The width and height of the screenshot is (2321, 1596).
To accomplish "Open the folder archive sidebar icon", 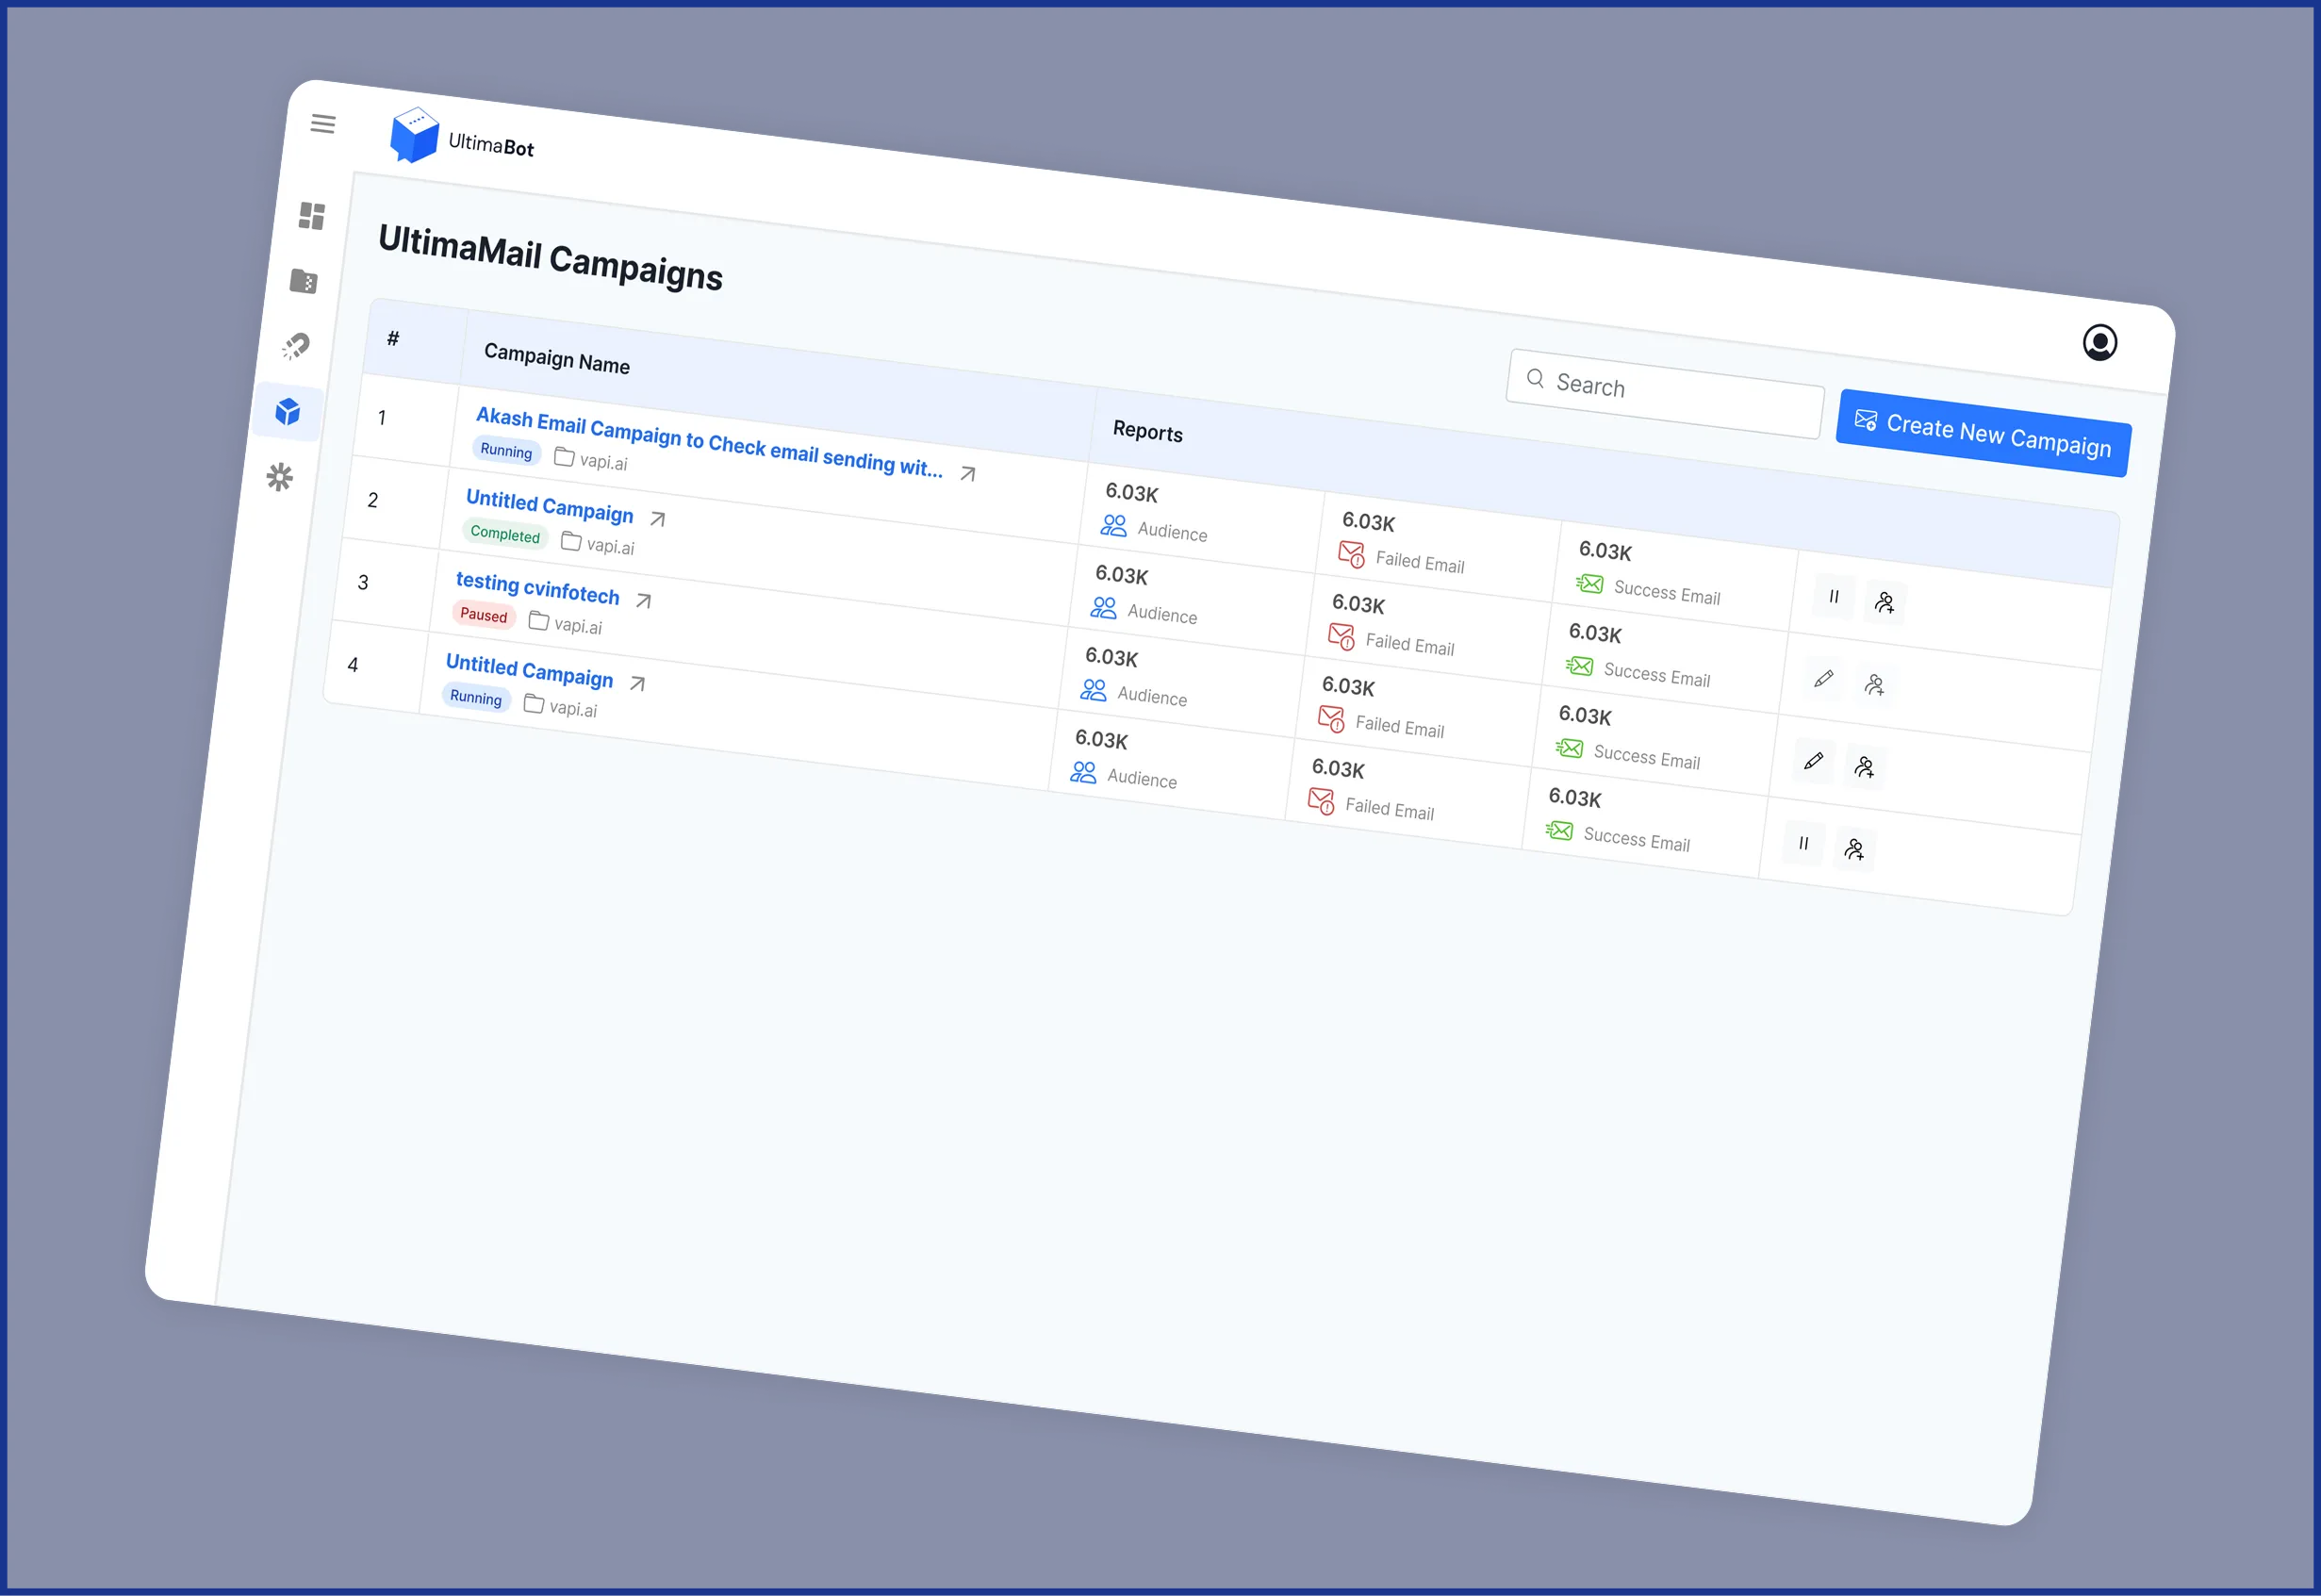I will (x=304, y=281).
